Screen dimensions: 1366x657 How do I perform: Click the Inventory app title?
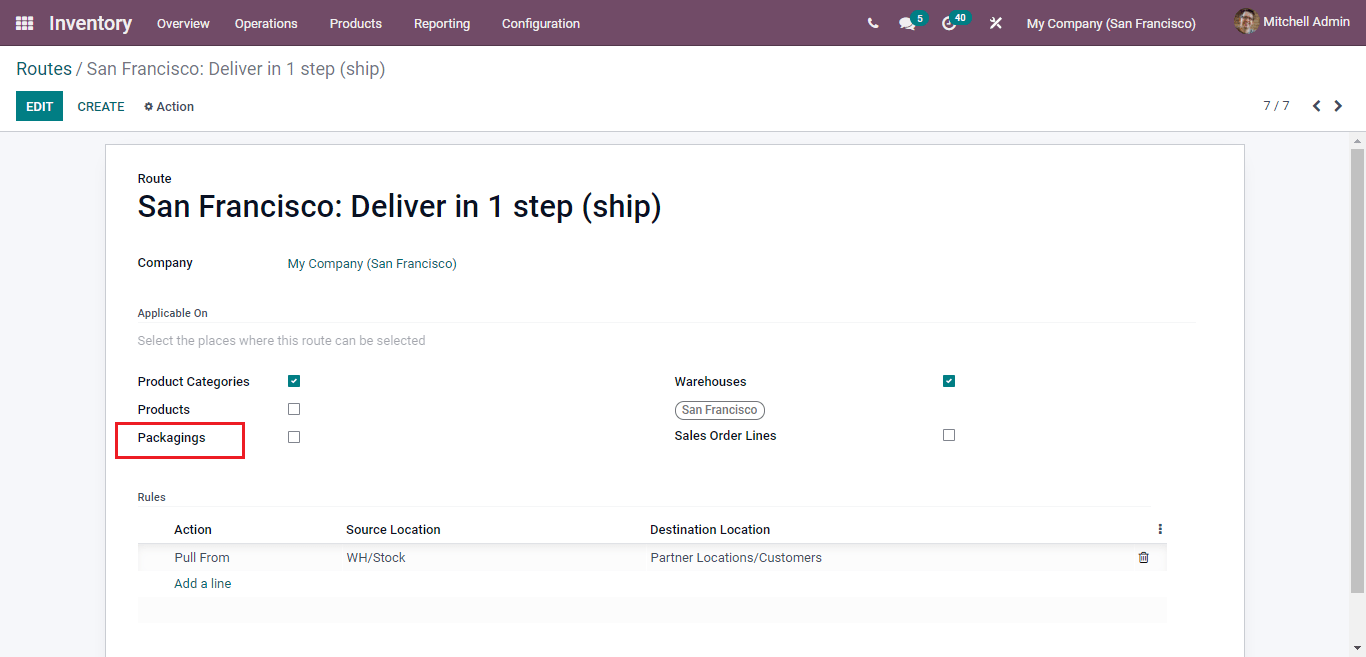[x=90, y=23]
